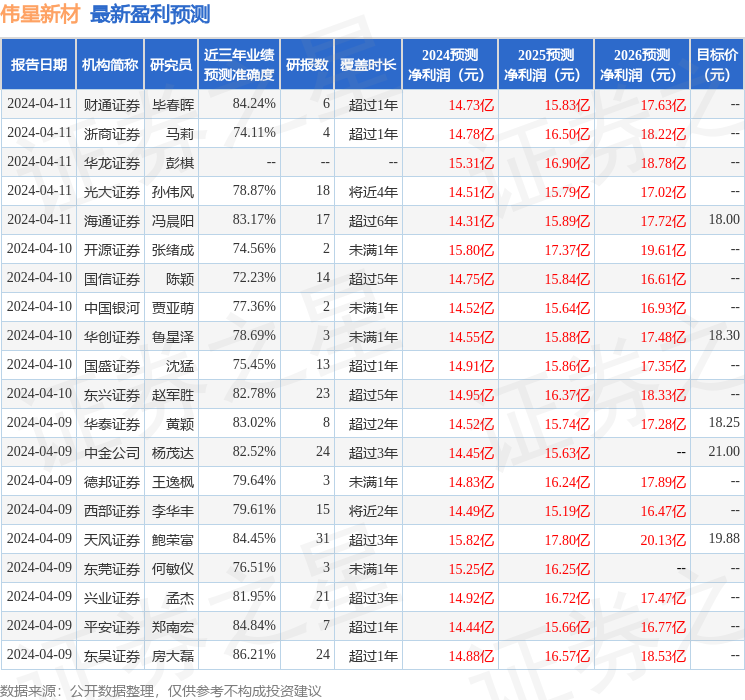Viewport: 745px width, 700px height.
Task: Click the 2025预测净利润 column header
Action: click(x=546, y=64)
